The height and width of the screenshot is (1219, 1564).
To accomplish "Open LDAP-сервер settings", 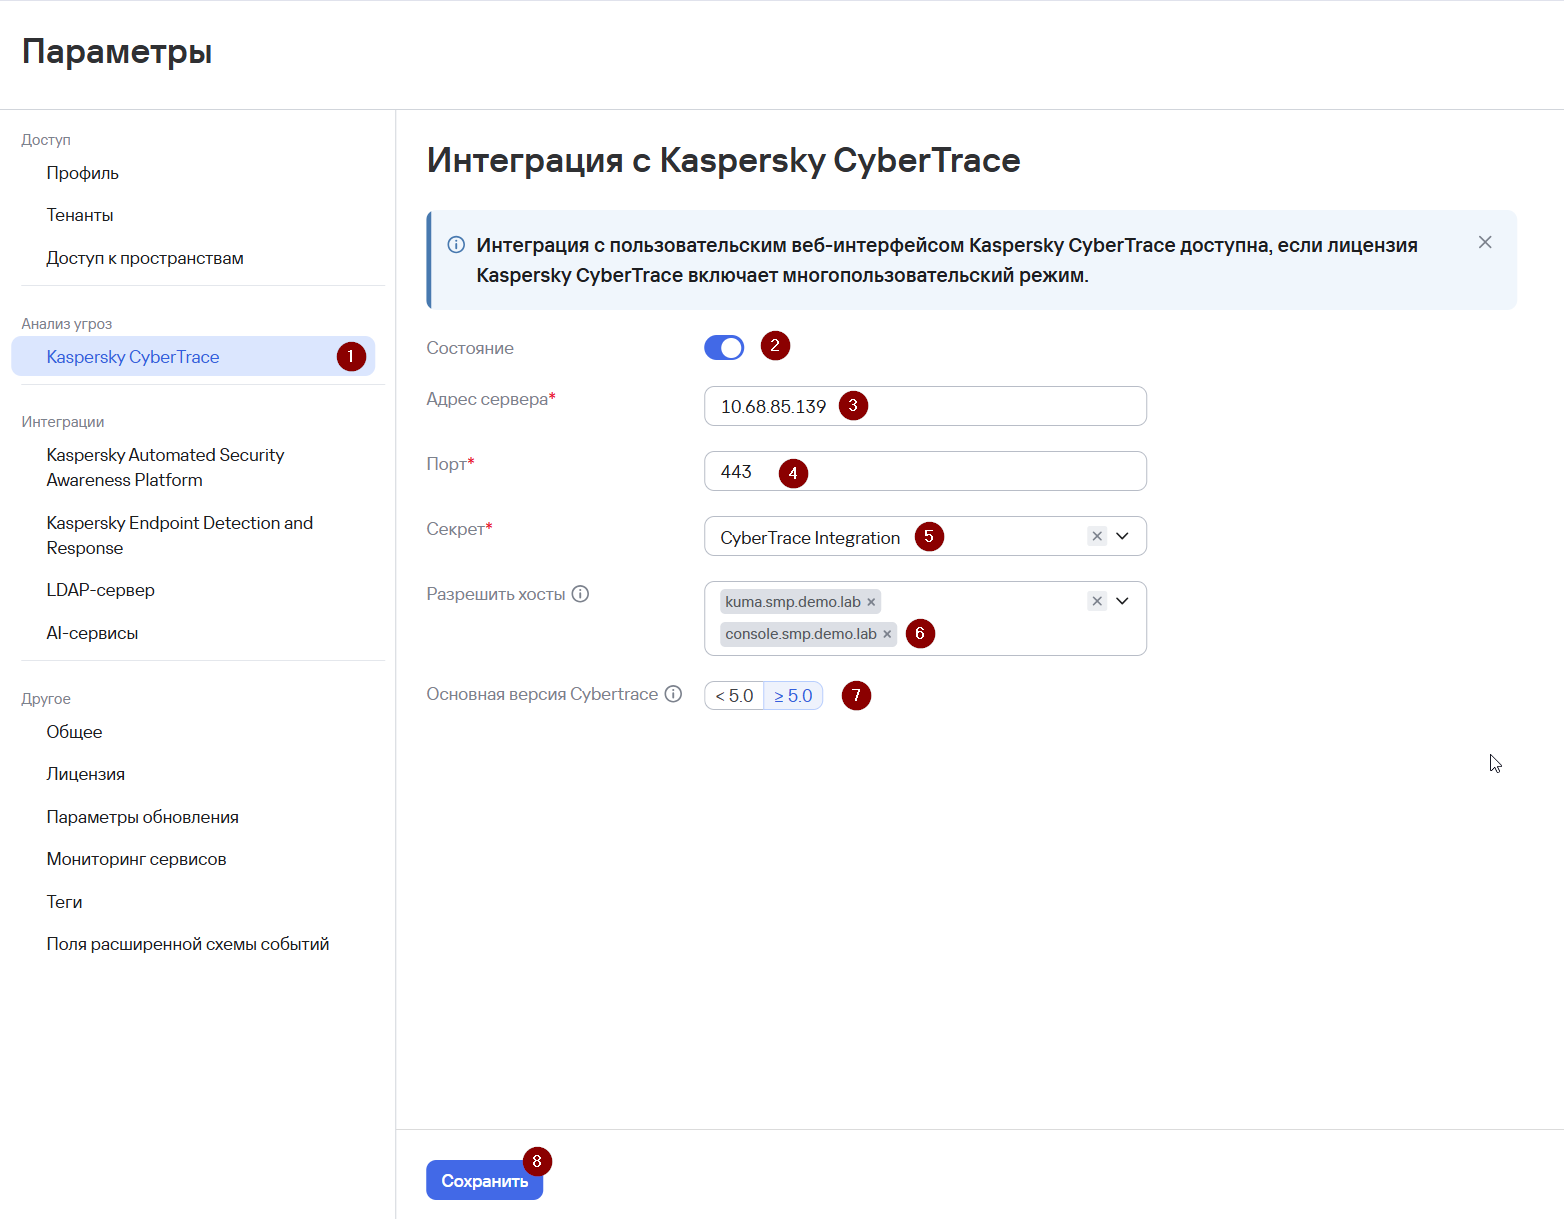I will (x=101, y=590).
